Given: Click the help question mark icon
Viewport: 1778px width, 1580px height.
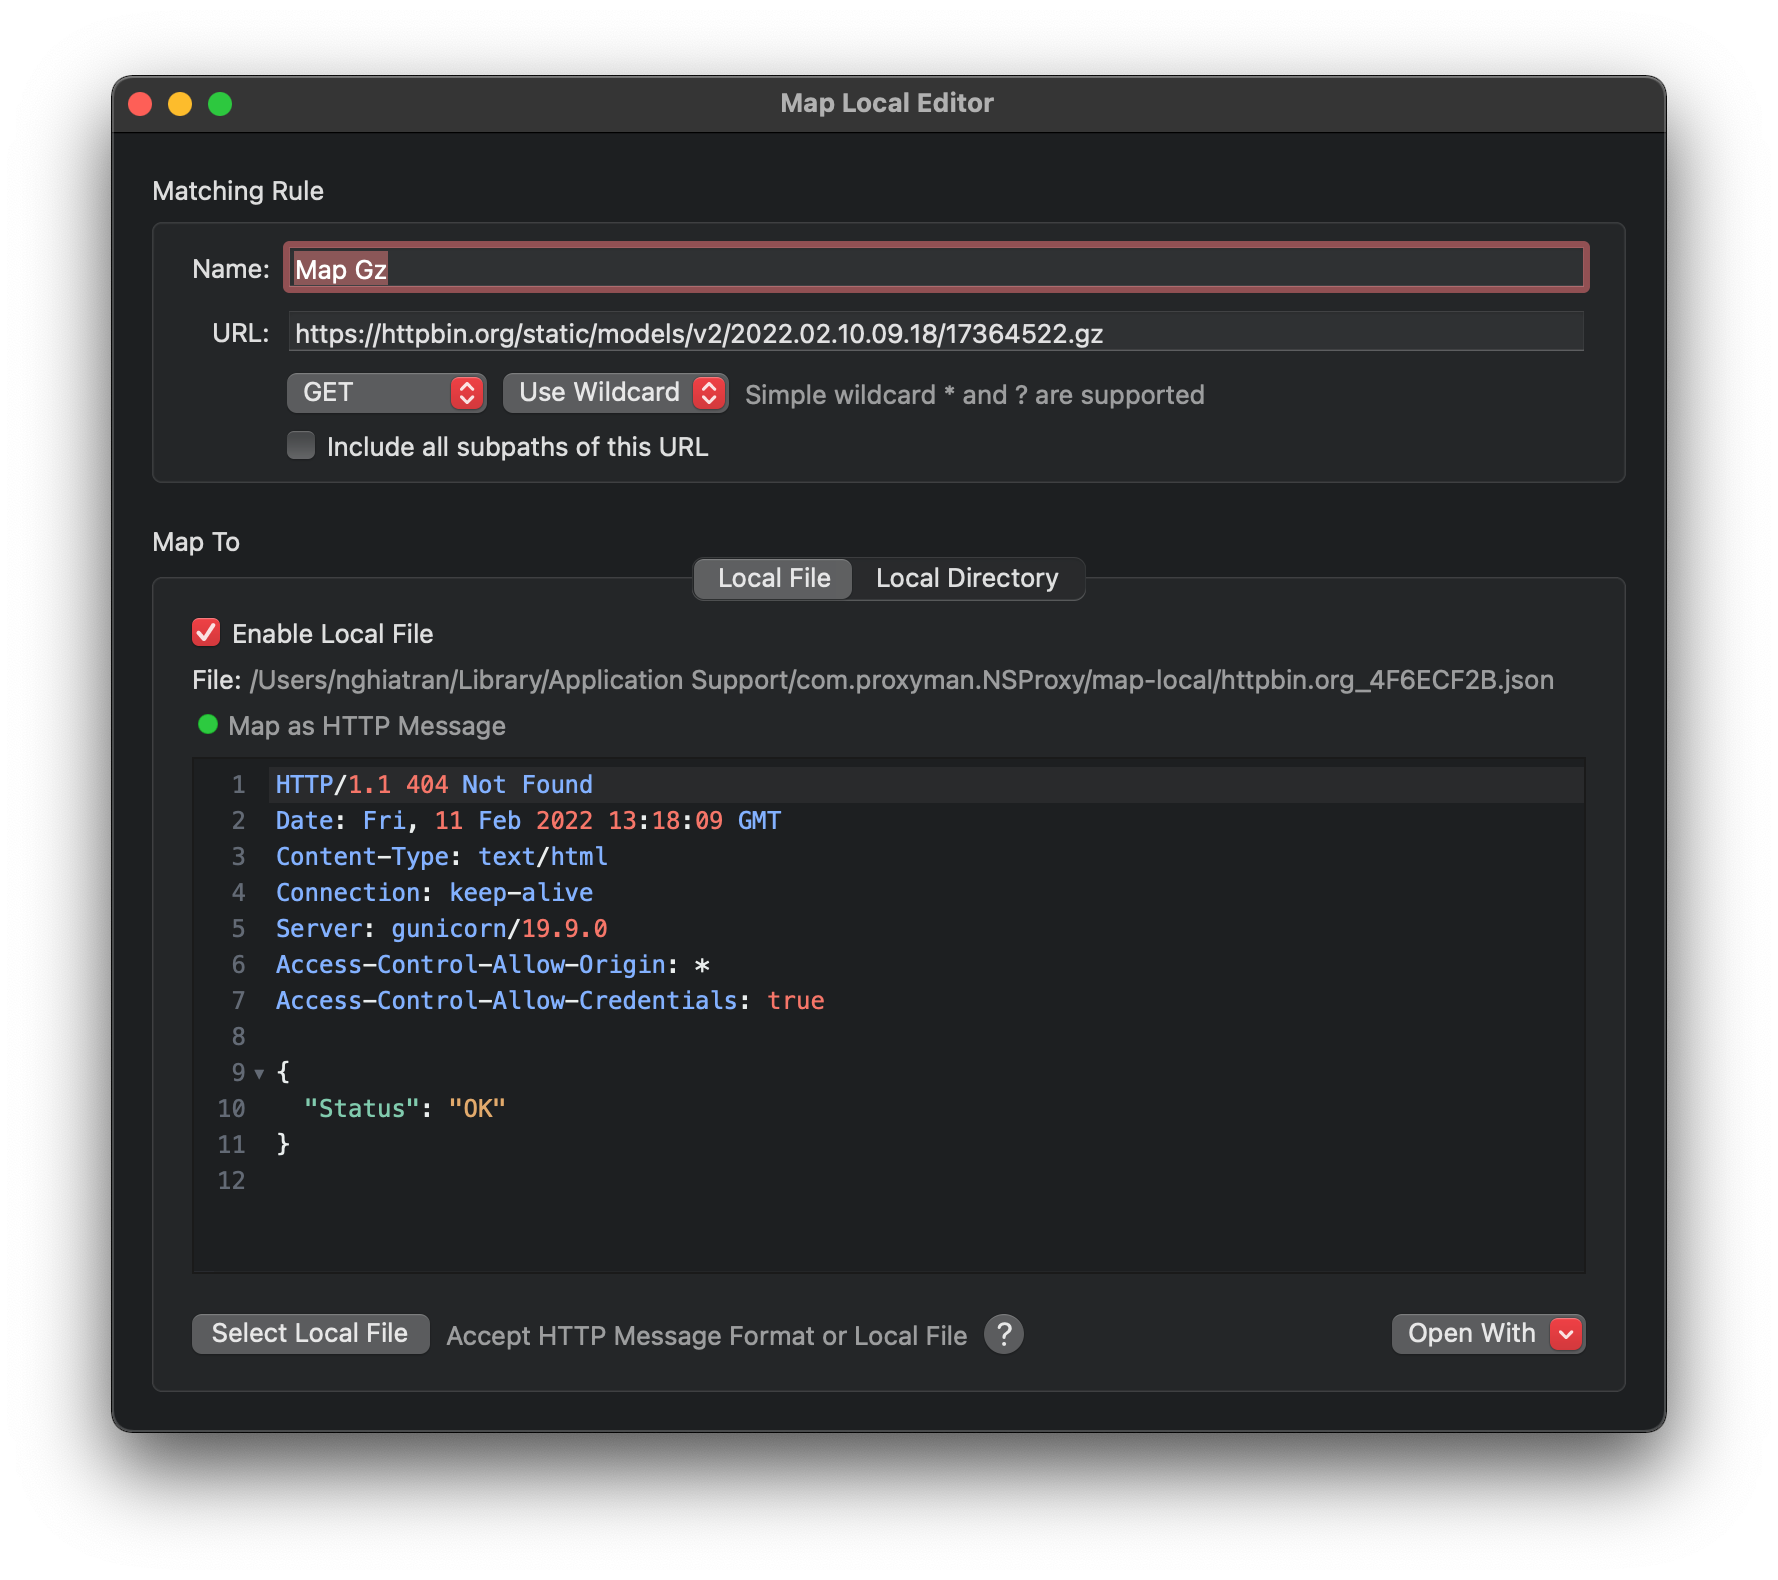Looking at the screenshot, I should (x=1003, y=1334).
